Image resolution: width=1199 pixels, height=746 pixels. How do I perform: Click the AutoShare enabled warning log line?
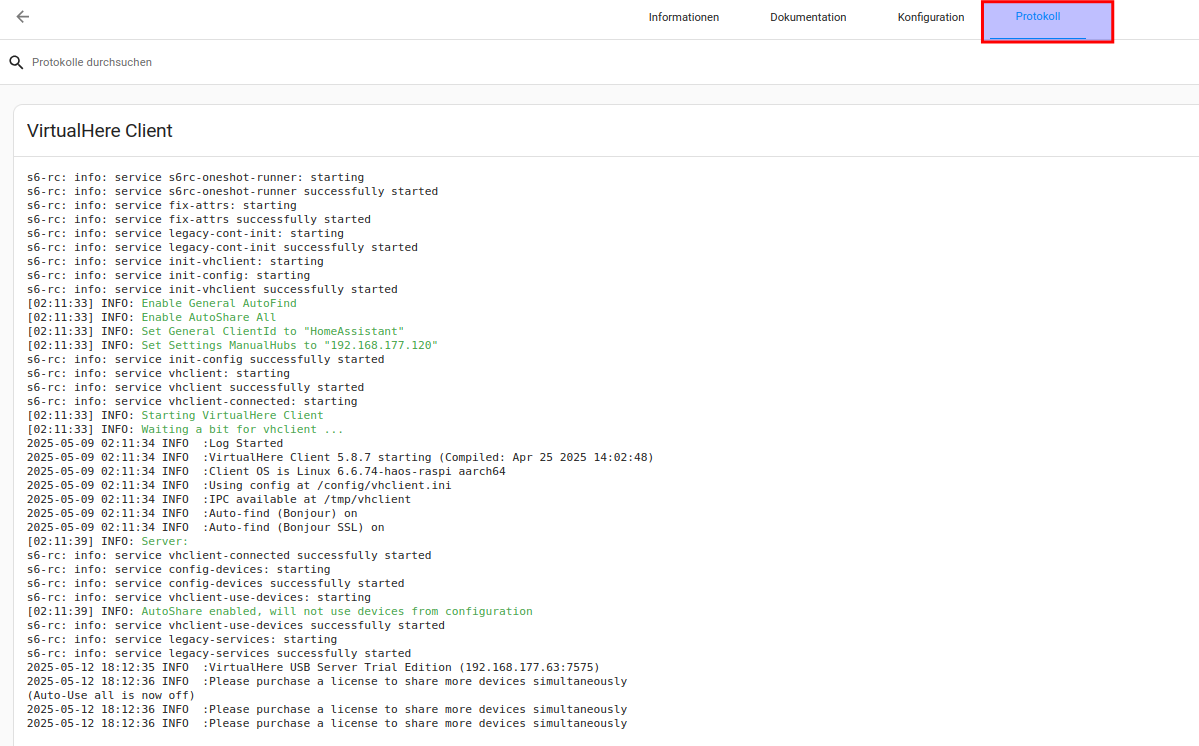coord(336,611)
